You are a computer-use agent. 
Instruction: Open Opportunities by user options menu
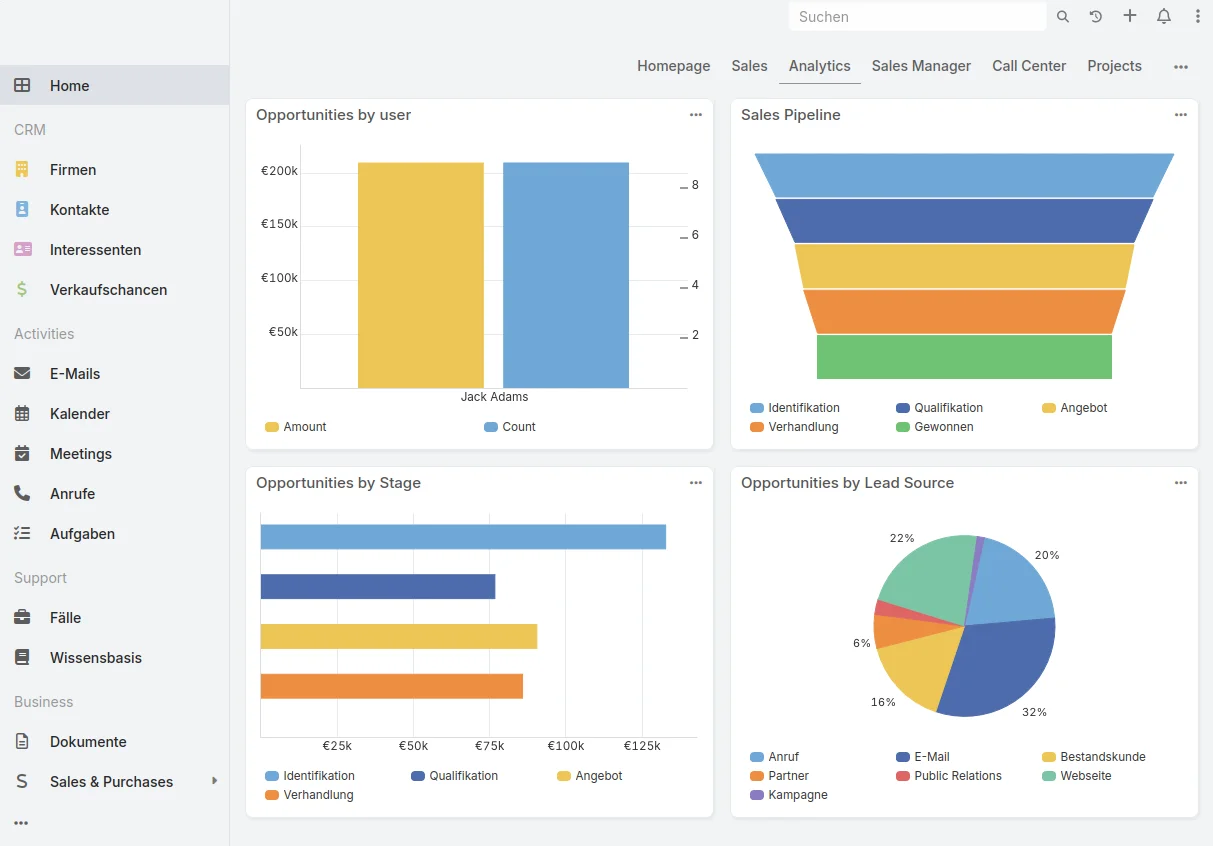coord(696,115)
